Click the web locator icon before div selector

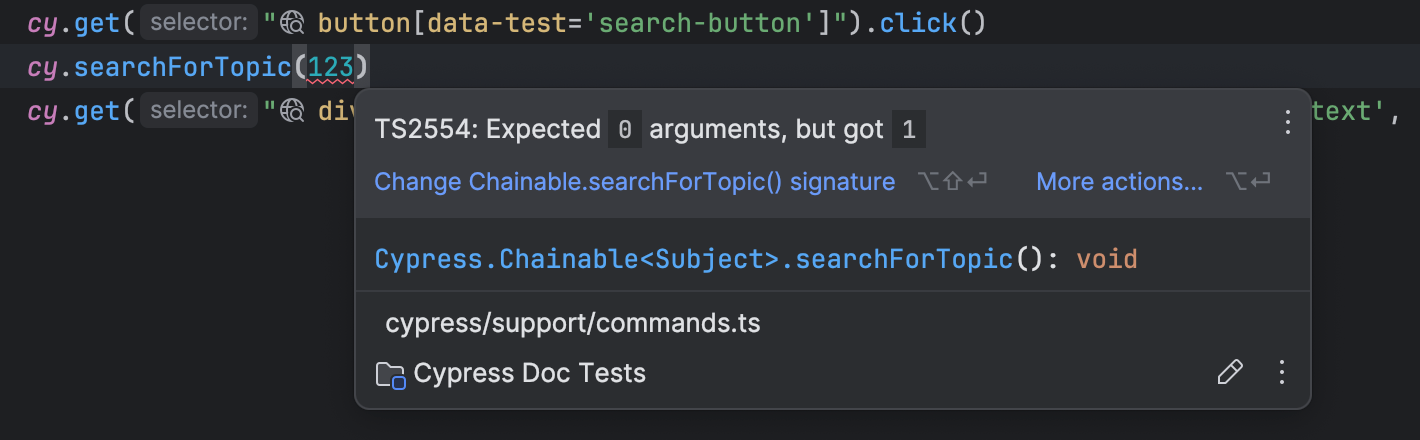[x=292, y=111]
